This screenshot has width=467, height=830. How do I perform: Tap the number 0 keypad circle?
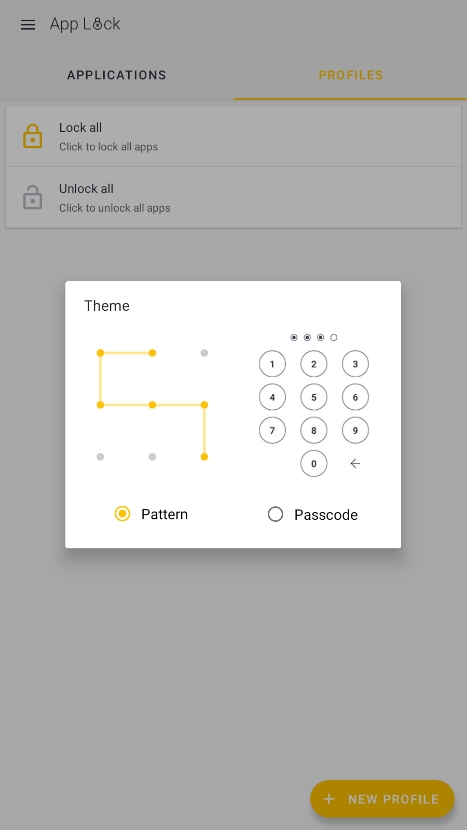[x=313, y=464]
